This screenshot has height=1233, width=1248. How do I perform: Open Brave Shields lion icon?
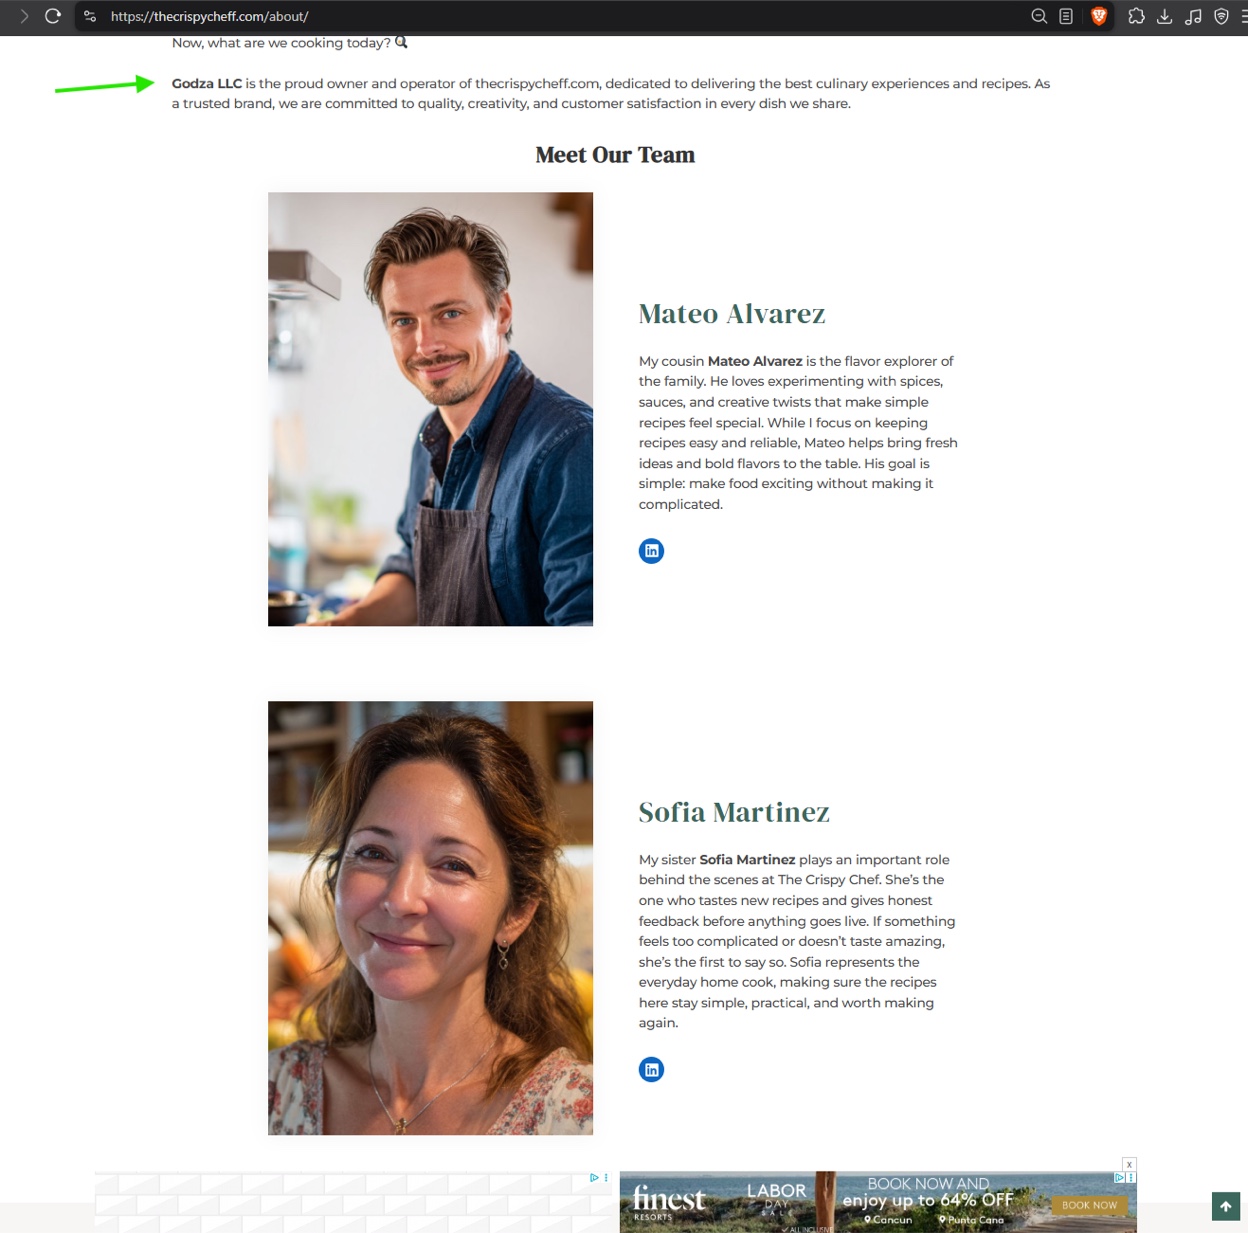(1099, 16)
